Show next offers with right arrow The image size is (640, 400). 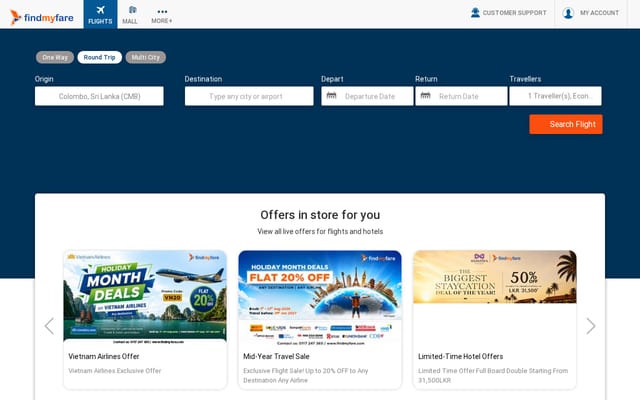click(x=591, y=326)
